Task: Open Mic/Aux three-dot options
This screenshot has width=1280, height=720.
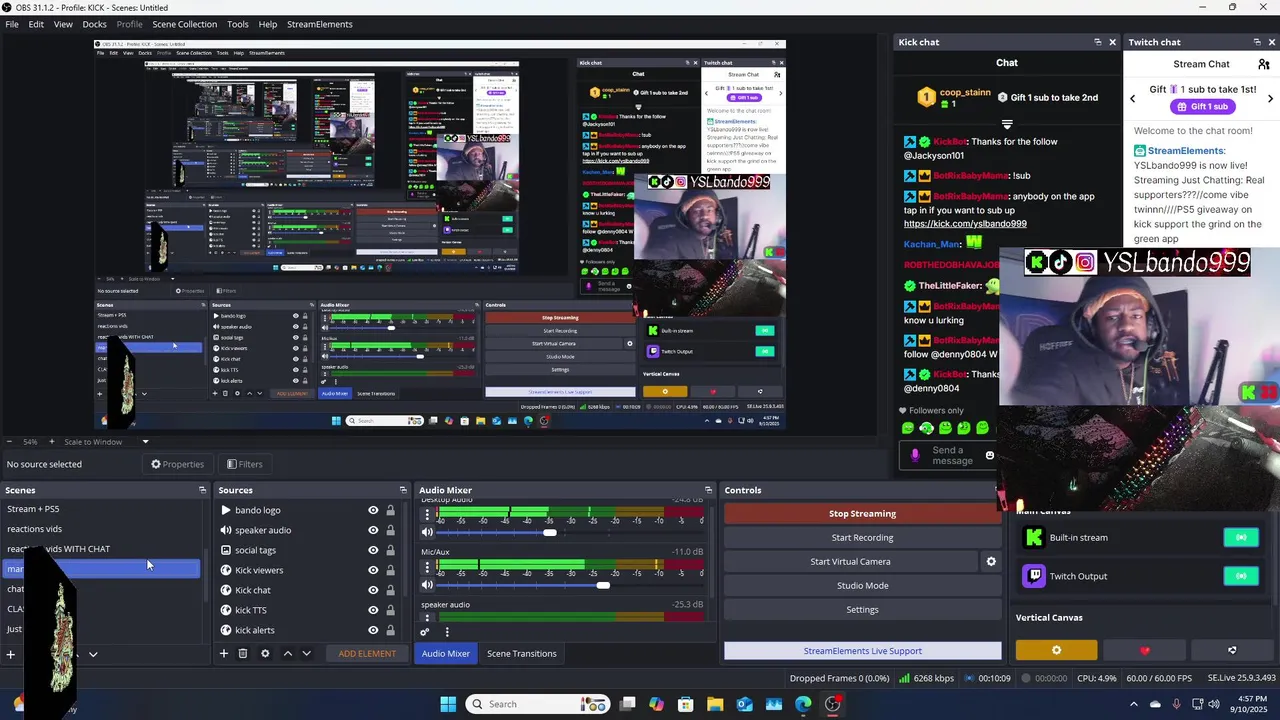Action: (428, 567)
